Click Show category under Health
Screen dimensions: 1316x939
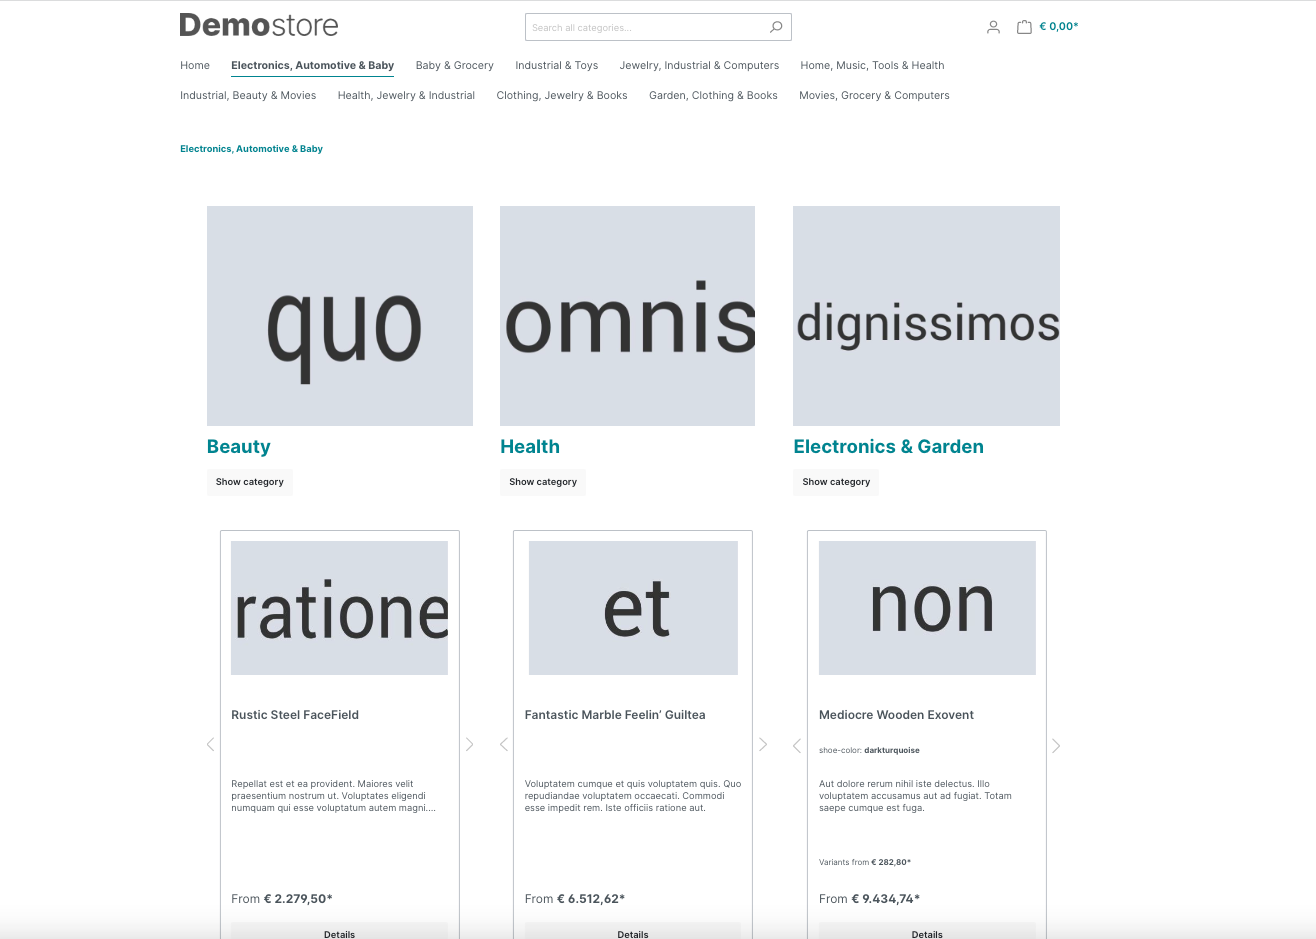(543, 482)
